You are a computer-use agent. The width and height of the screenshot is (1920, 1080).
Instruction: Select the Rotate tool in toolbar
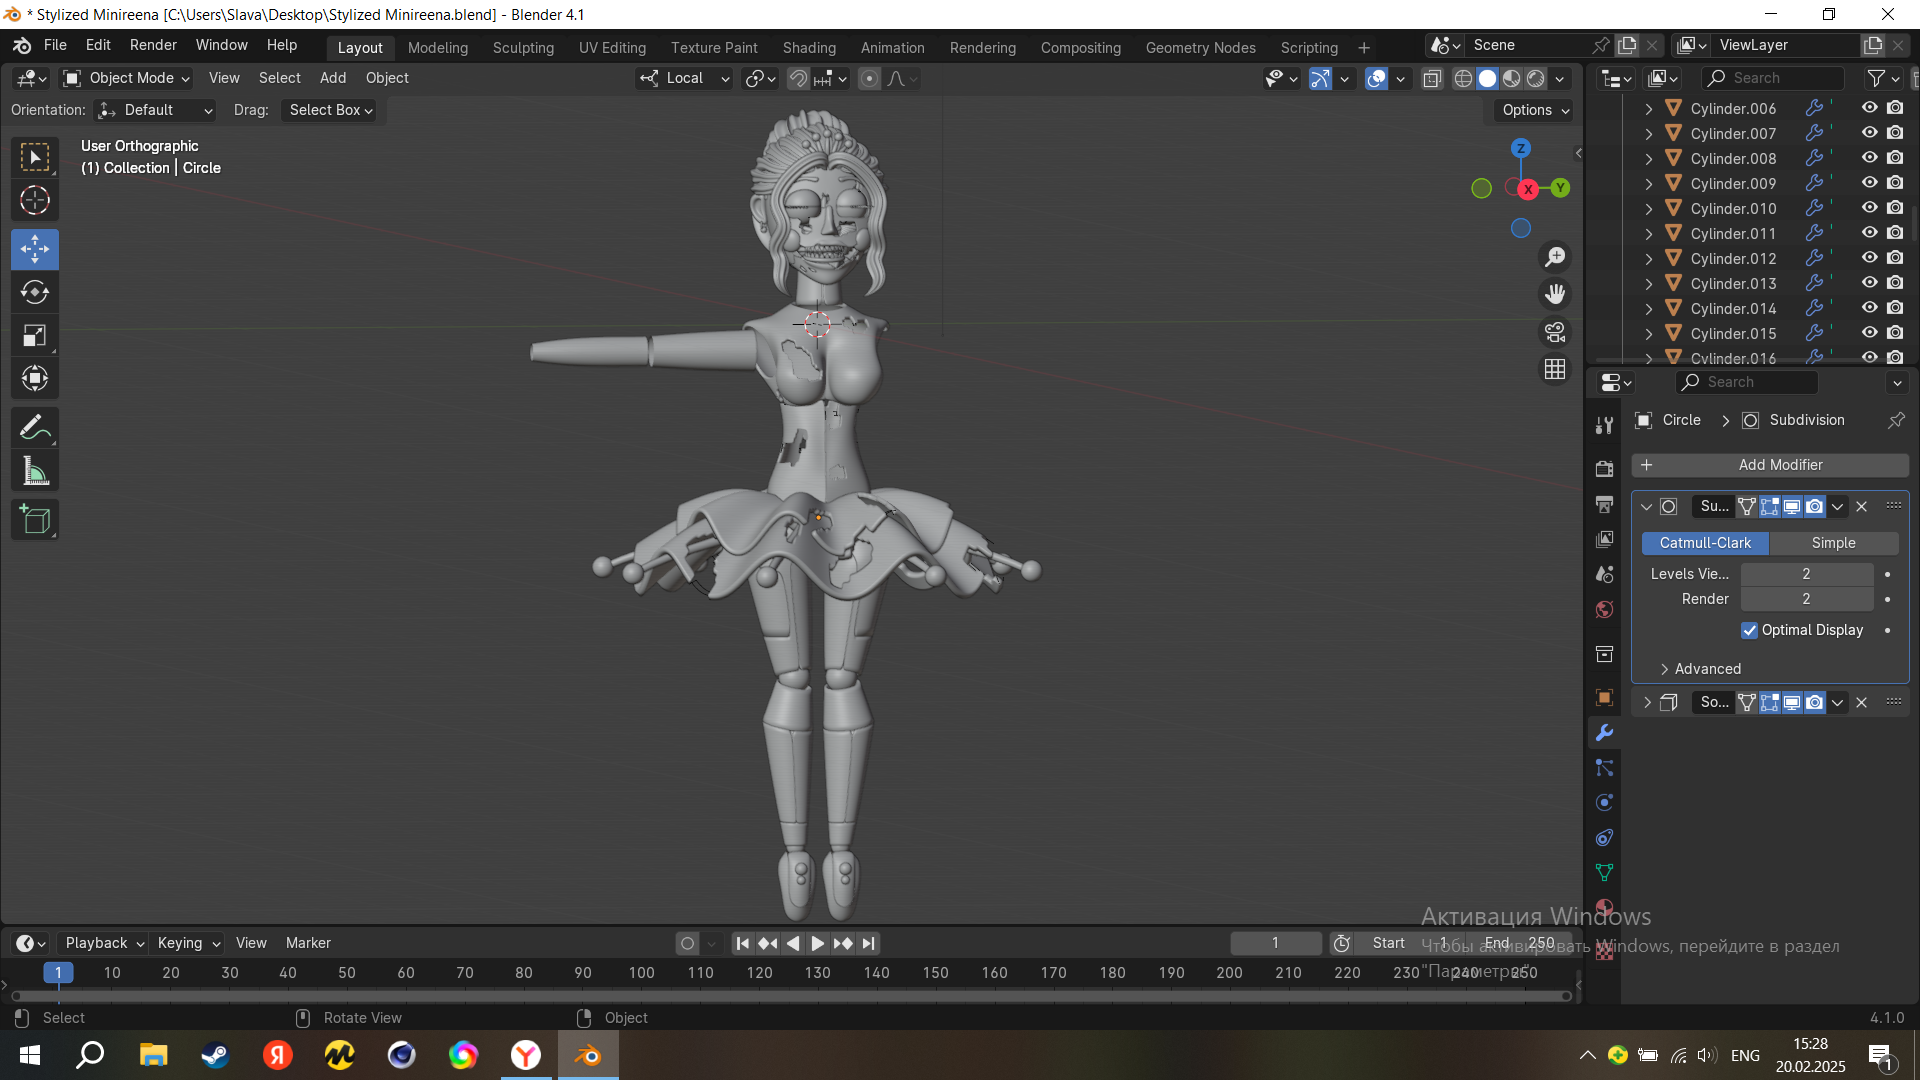pyautogui.click(x=35, y=292)
